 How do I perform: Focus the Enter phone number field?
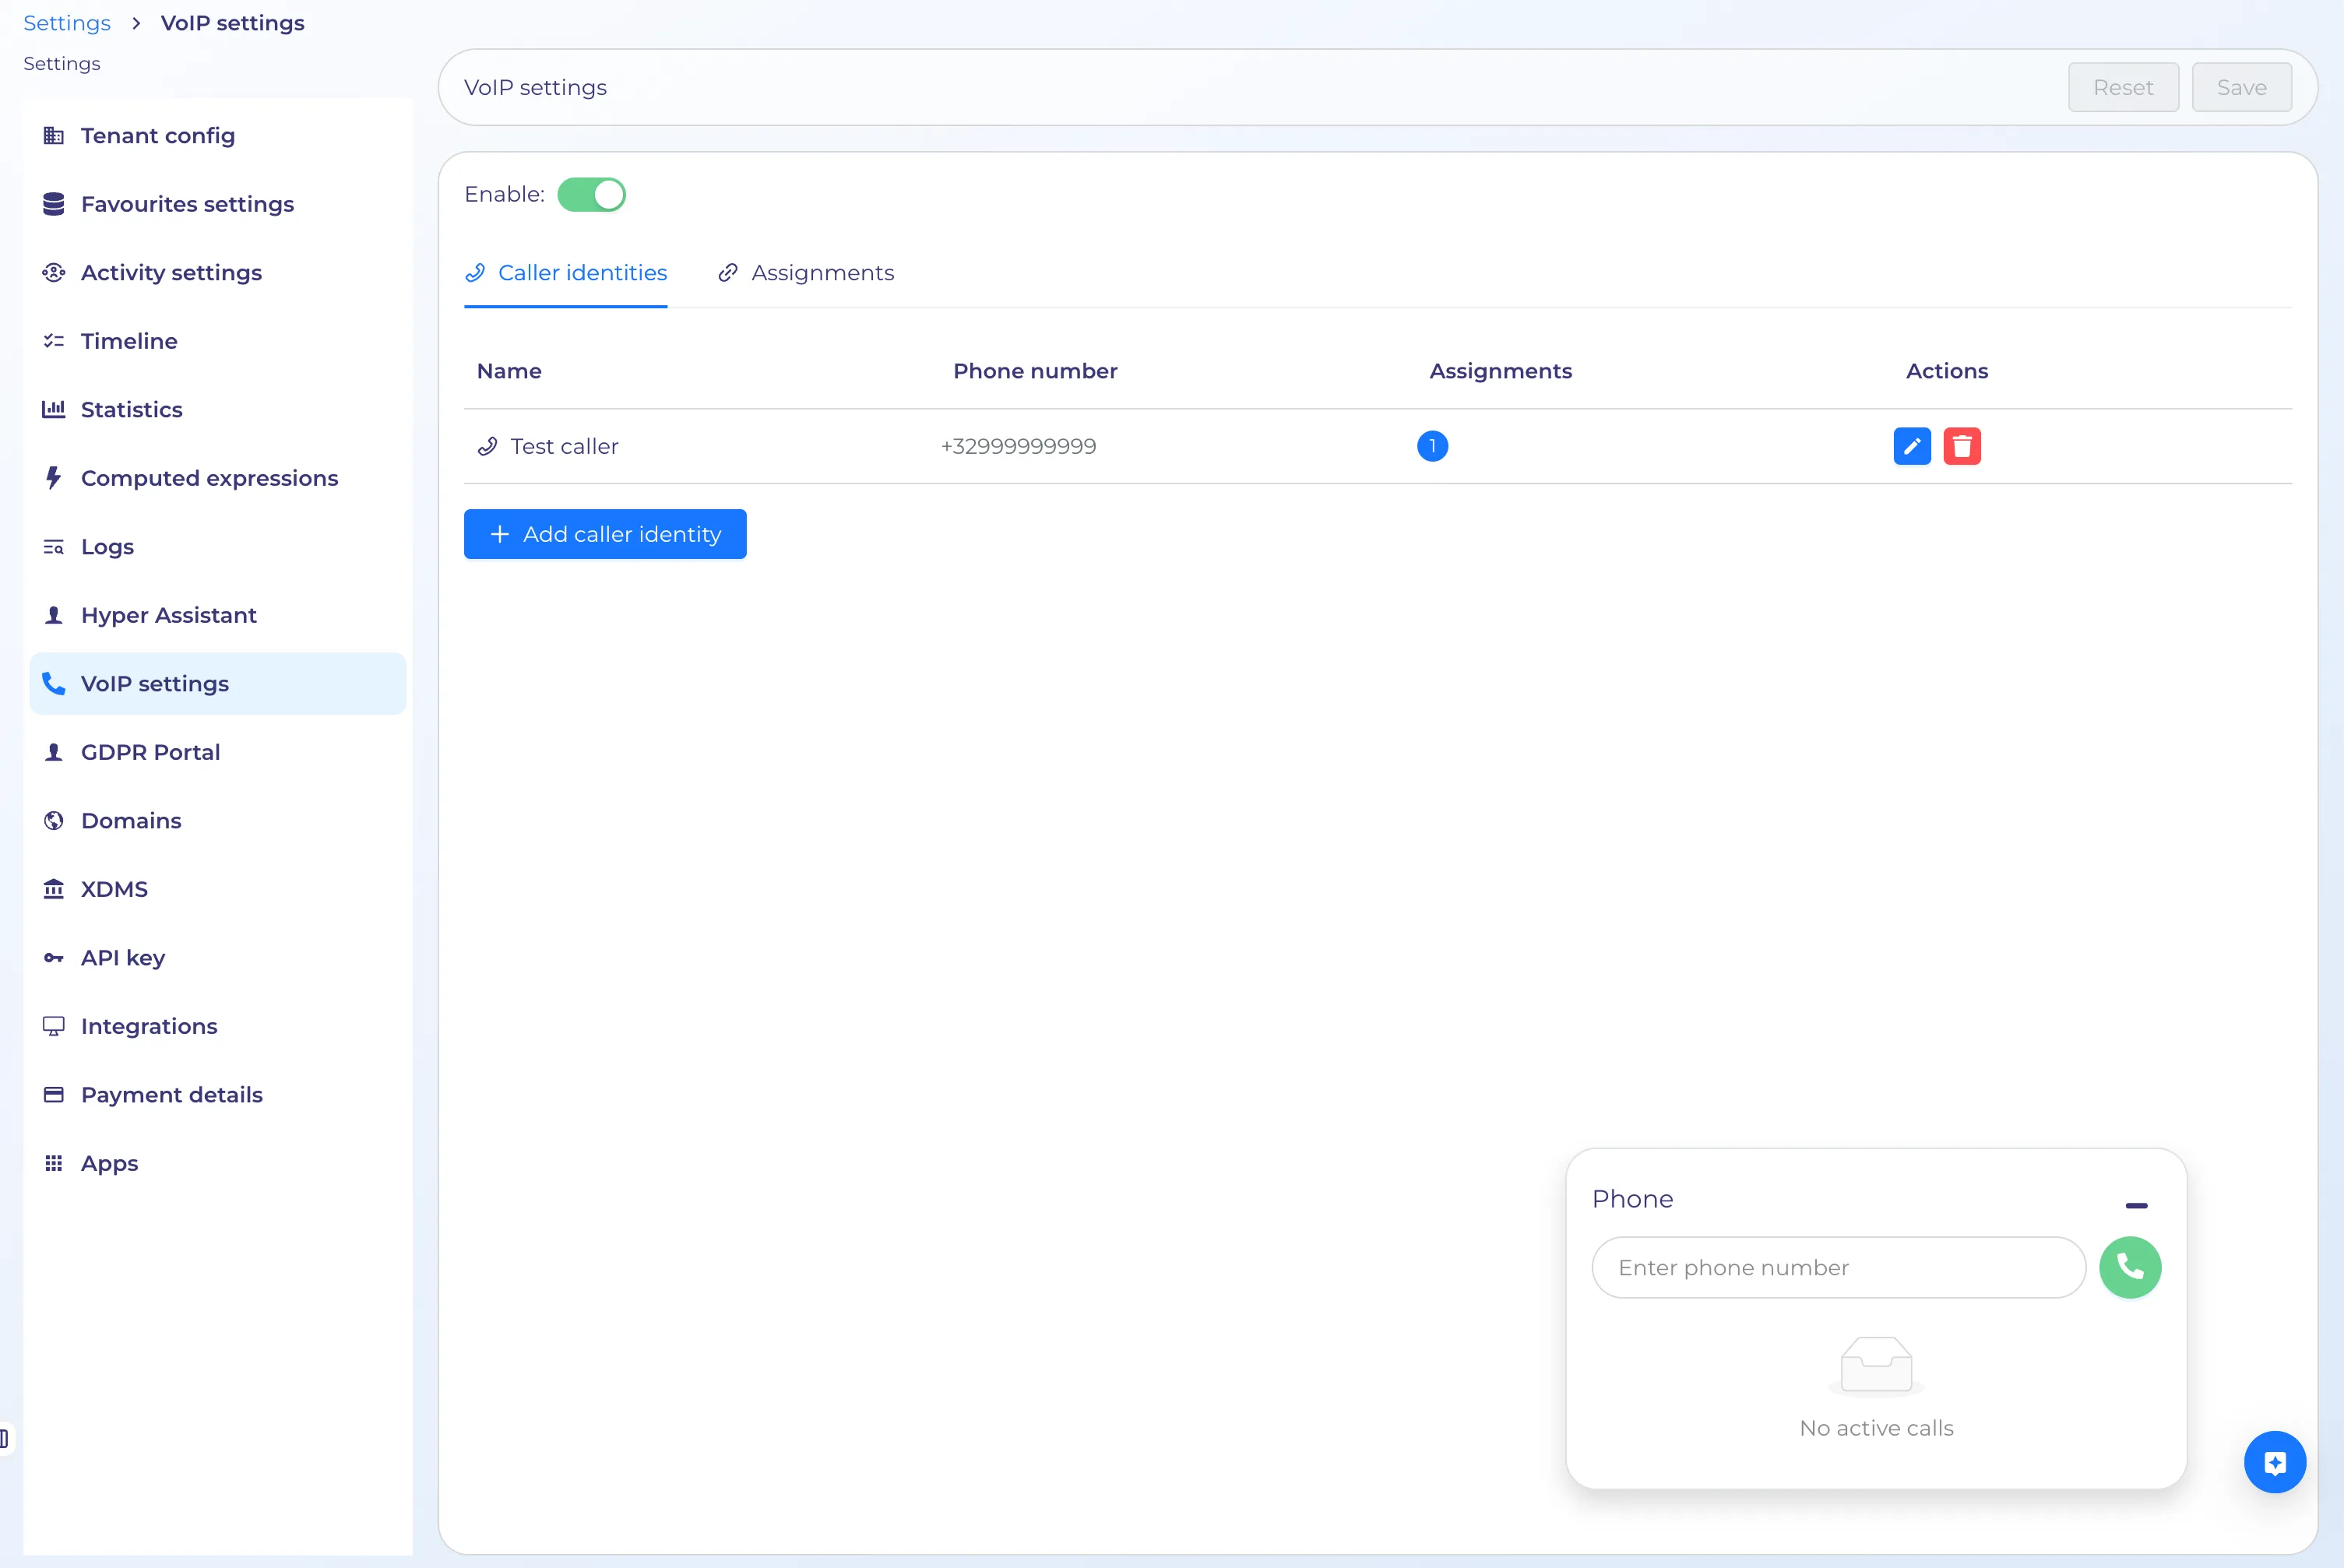coord(1838,1267)
